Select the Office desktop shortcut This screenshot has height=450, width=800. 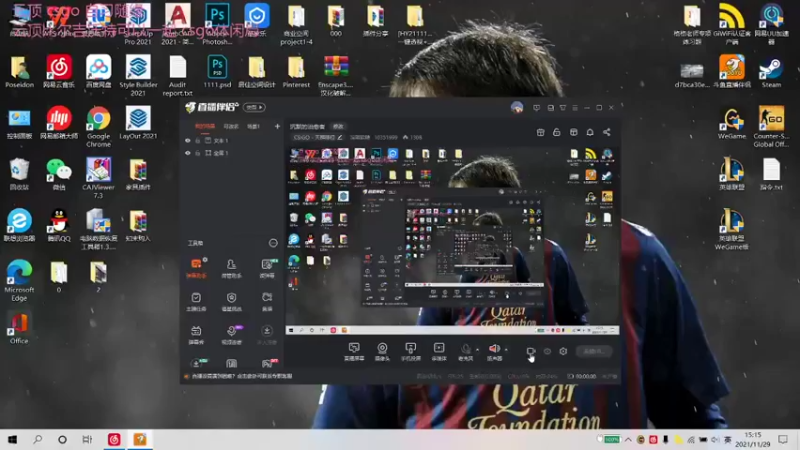coord(19,329)
